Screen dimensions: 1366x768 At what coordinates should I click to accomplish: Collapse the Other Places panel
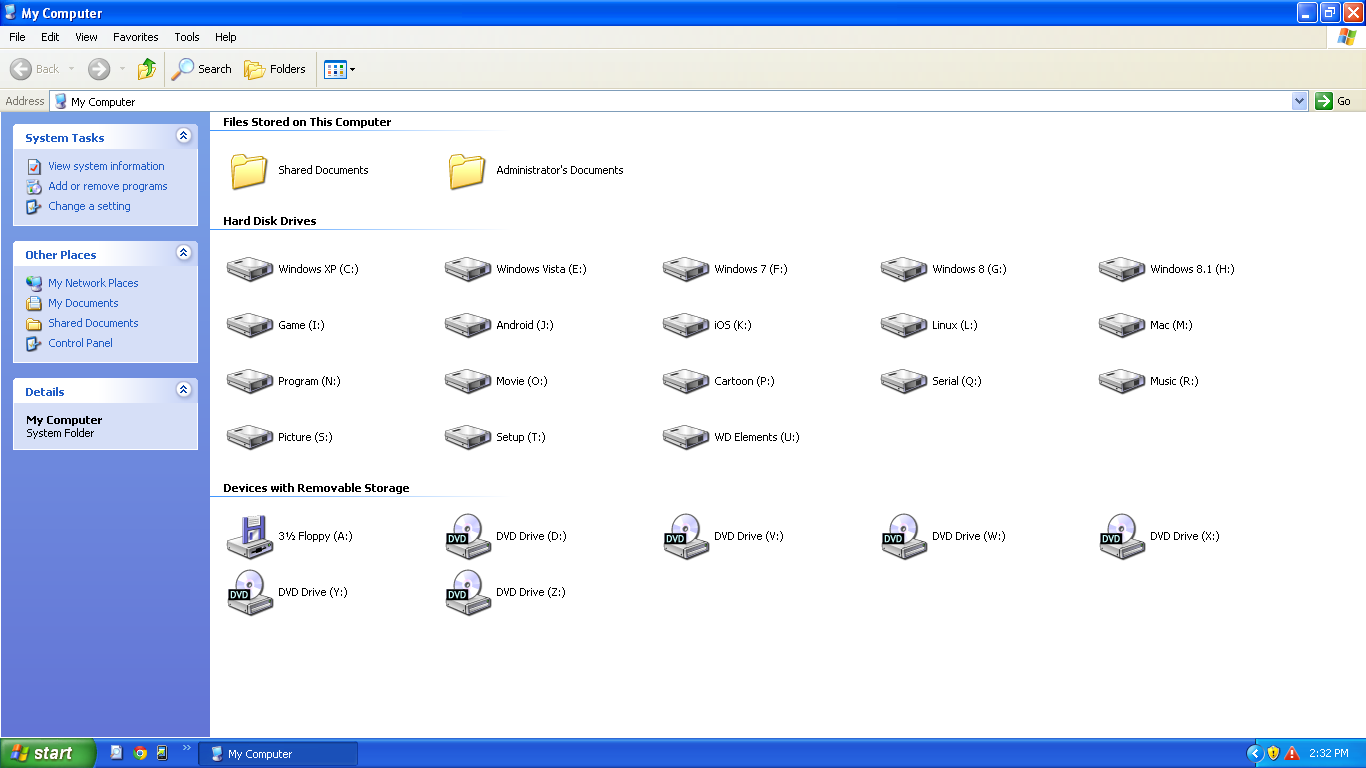183,253
